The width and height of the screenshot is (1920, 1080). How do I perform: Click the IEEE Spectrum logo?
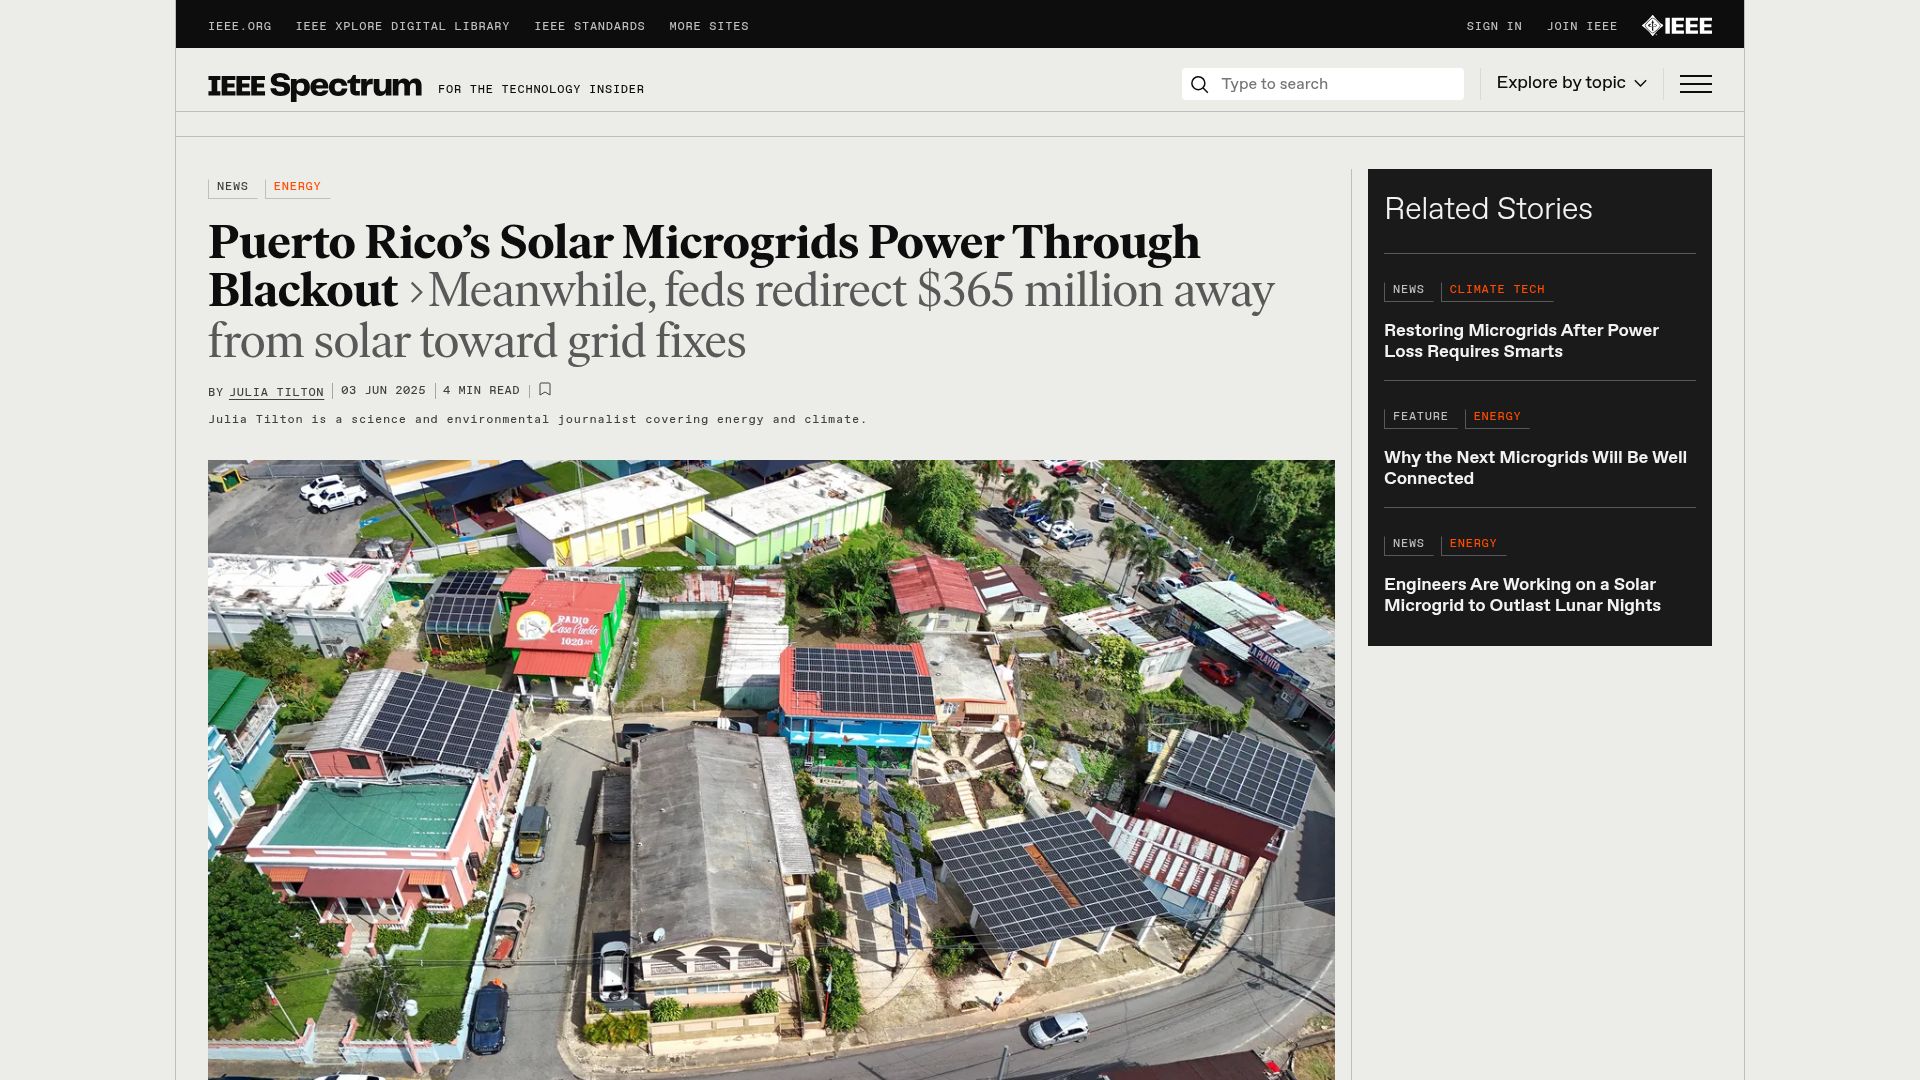pos(315,86)
